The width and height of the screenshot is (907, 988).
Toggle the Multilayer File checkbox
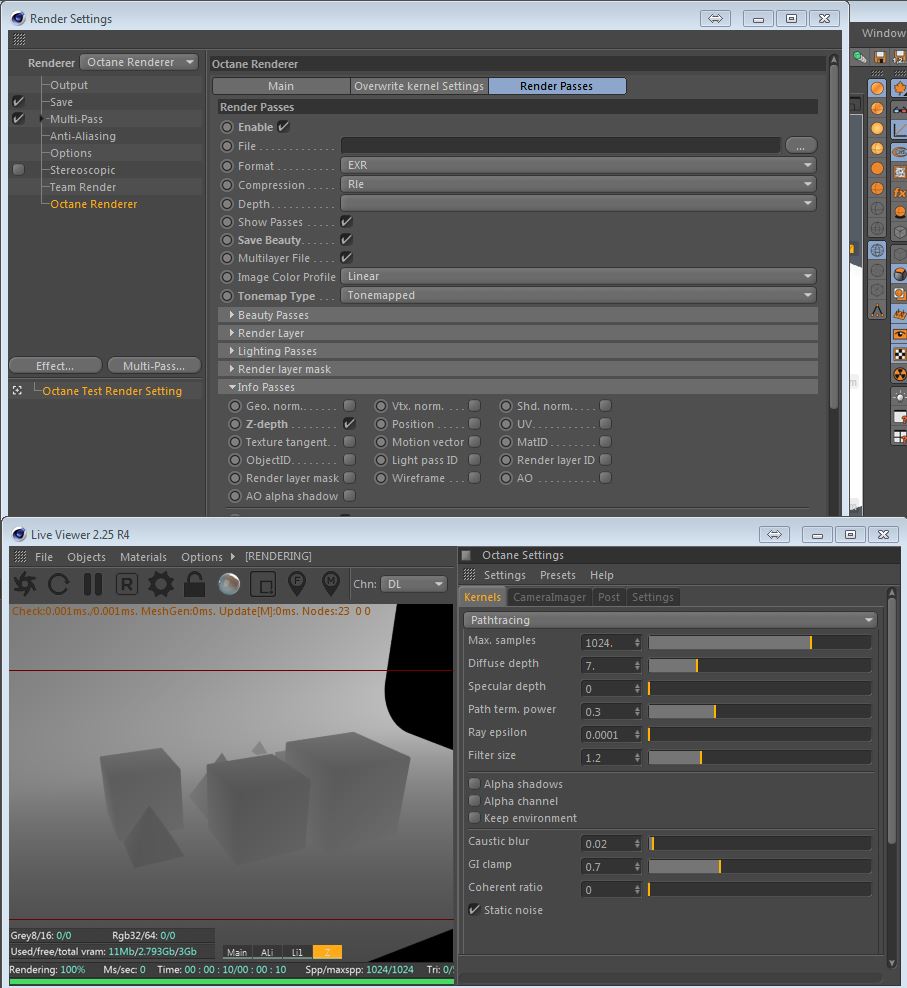point(346,258)
